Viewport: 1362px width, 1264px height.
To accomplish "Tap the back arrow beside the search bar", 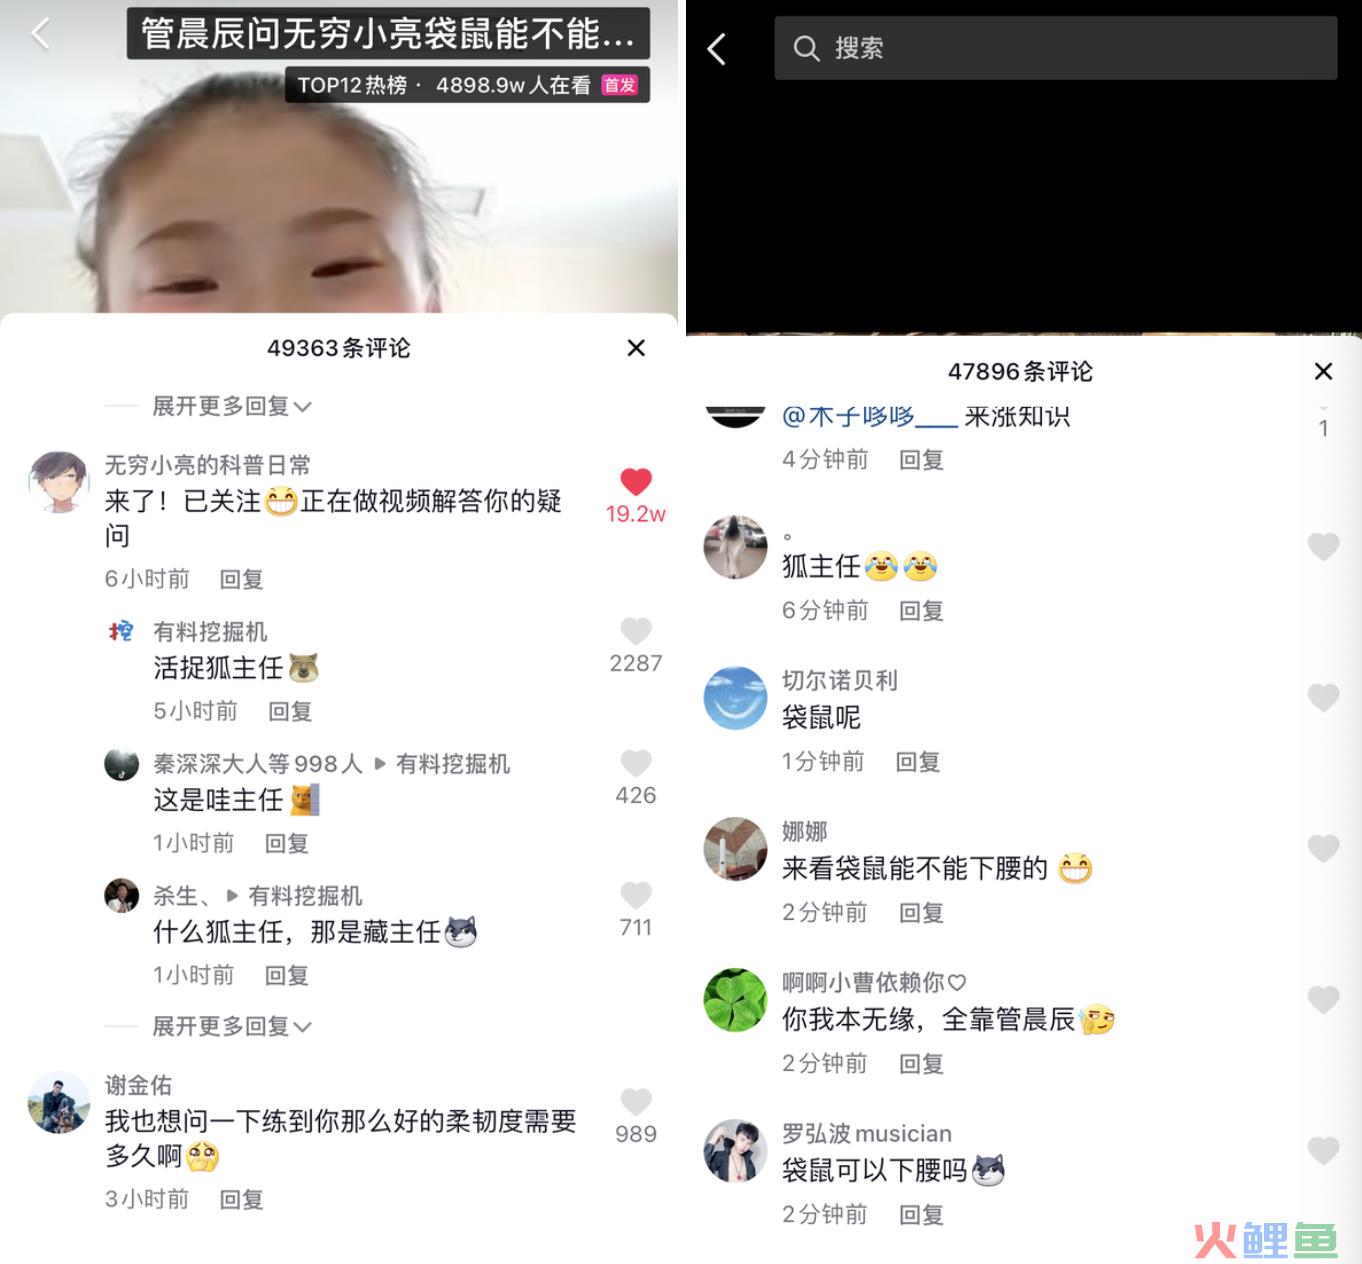I will [x=716, y=48].
